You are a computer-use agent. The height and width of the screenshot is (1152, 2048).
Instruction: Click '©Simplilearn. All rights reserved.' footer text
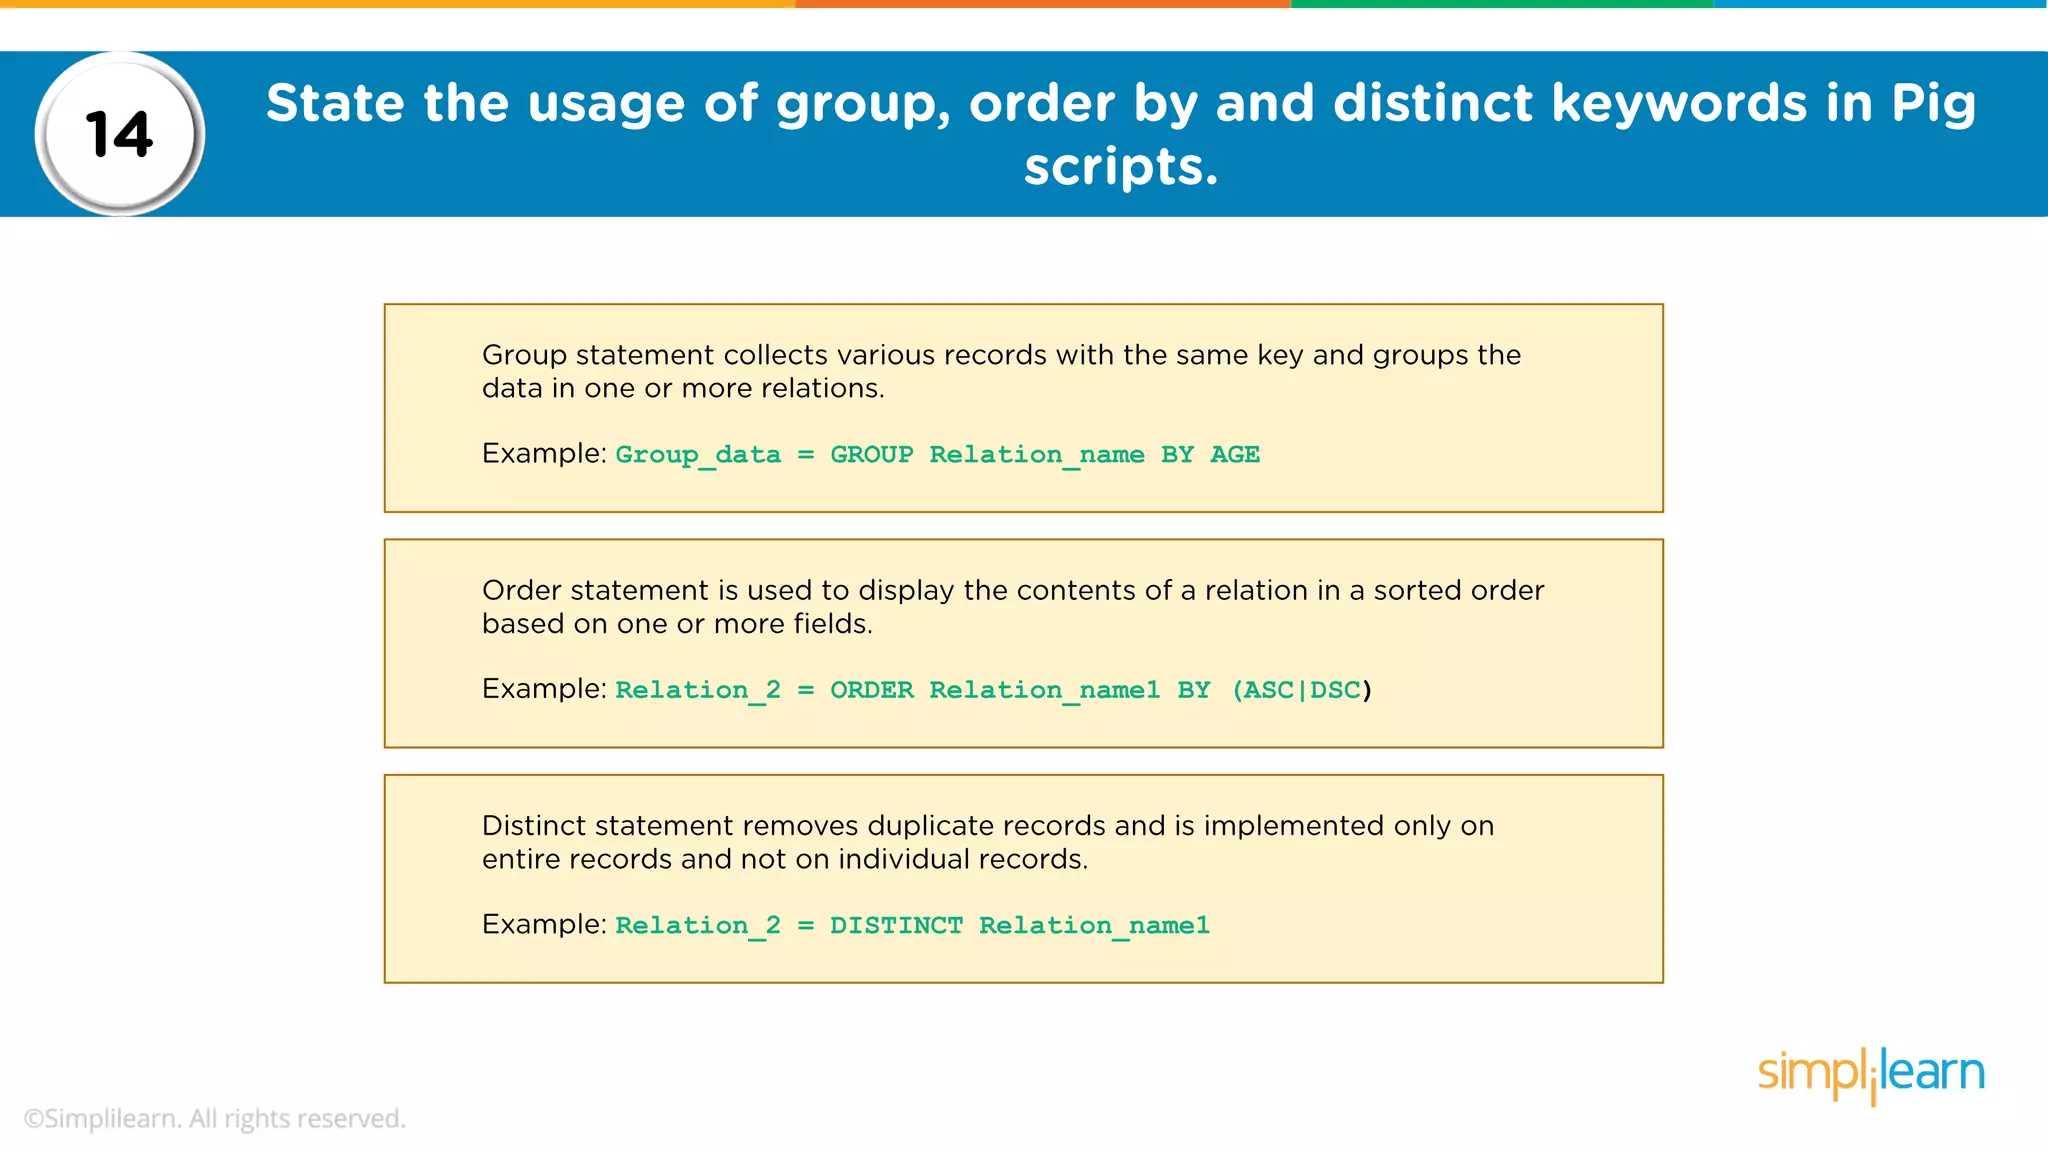click(215, 1118)
